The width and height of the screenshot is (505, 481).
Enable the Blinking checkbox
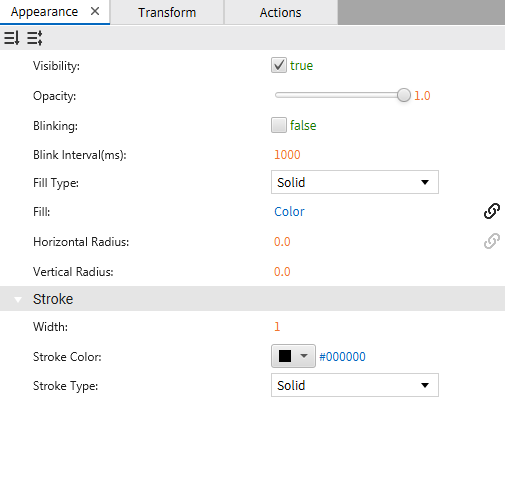279,125
